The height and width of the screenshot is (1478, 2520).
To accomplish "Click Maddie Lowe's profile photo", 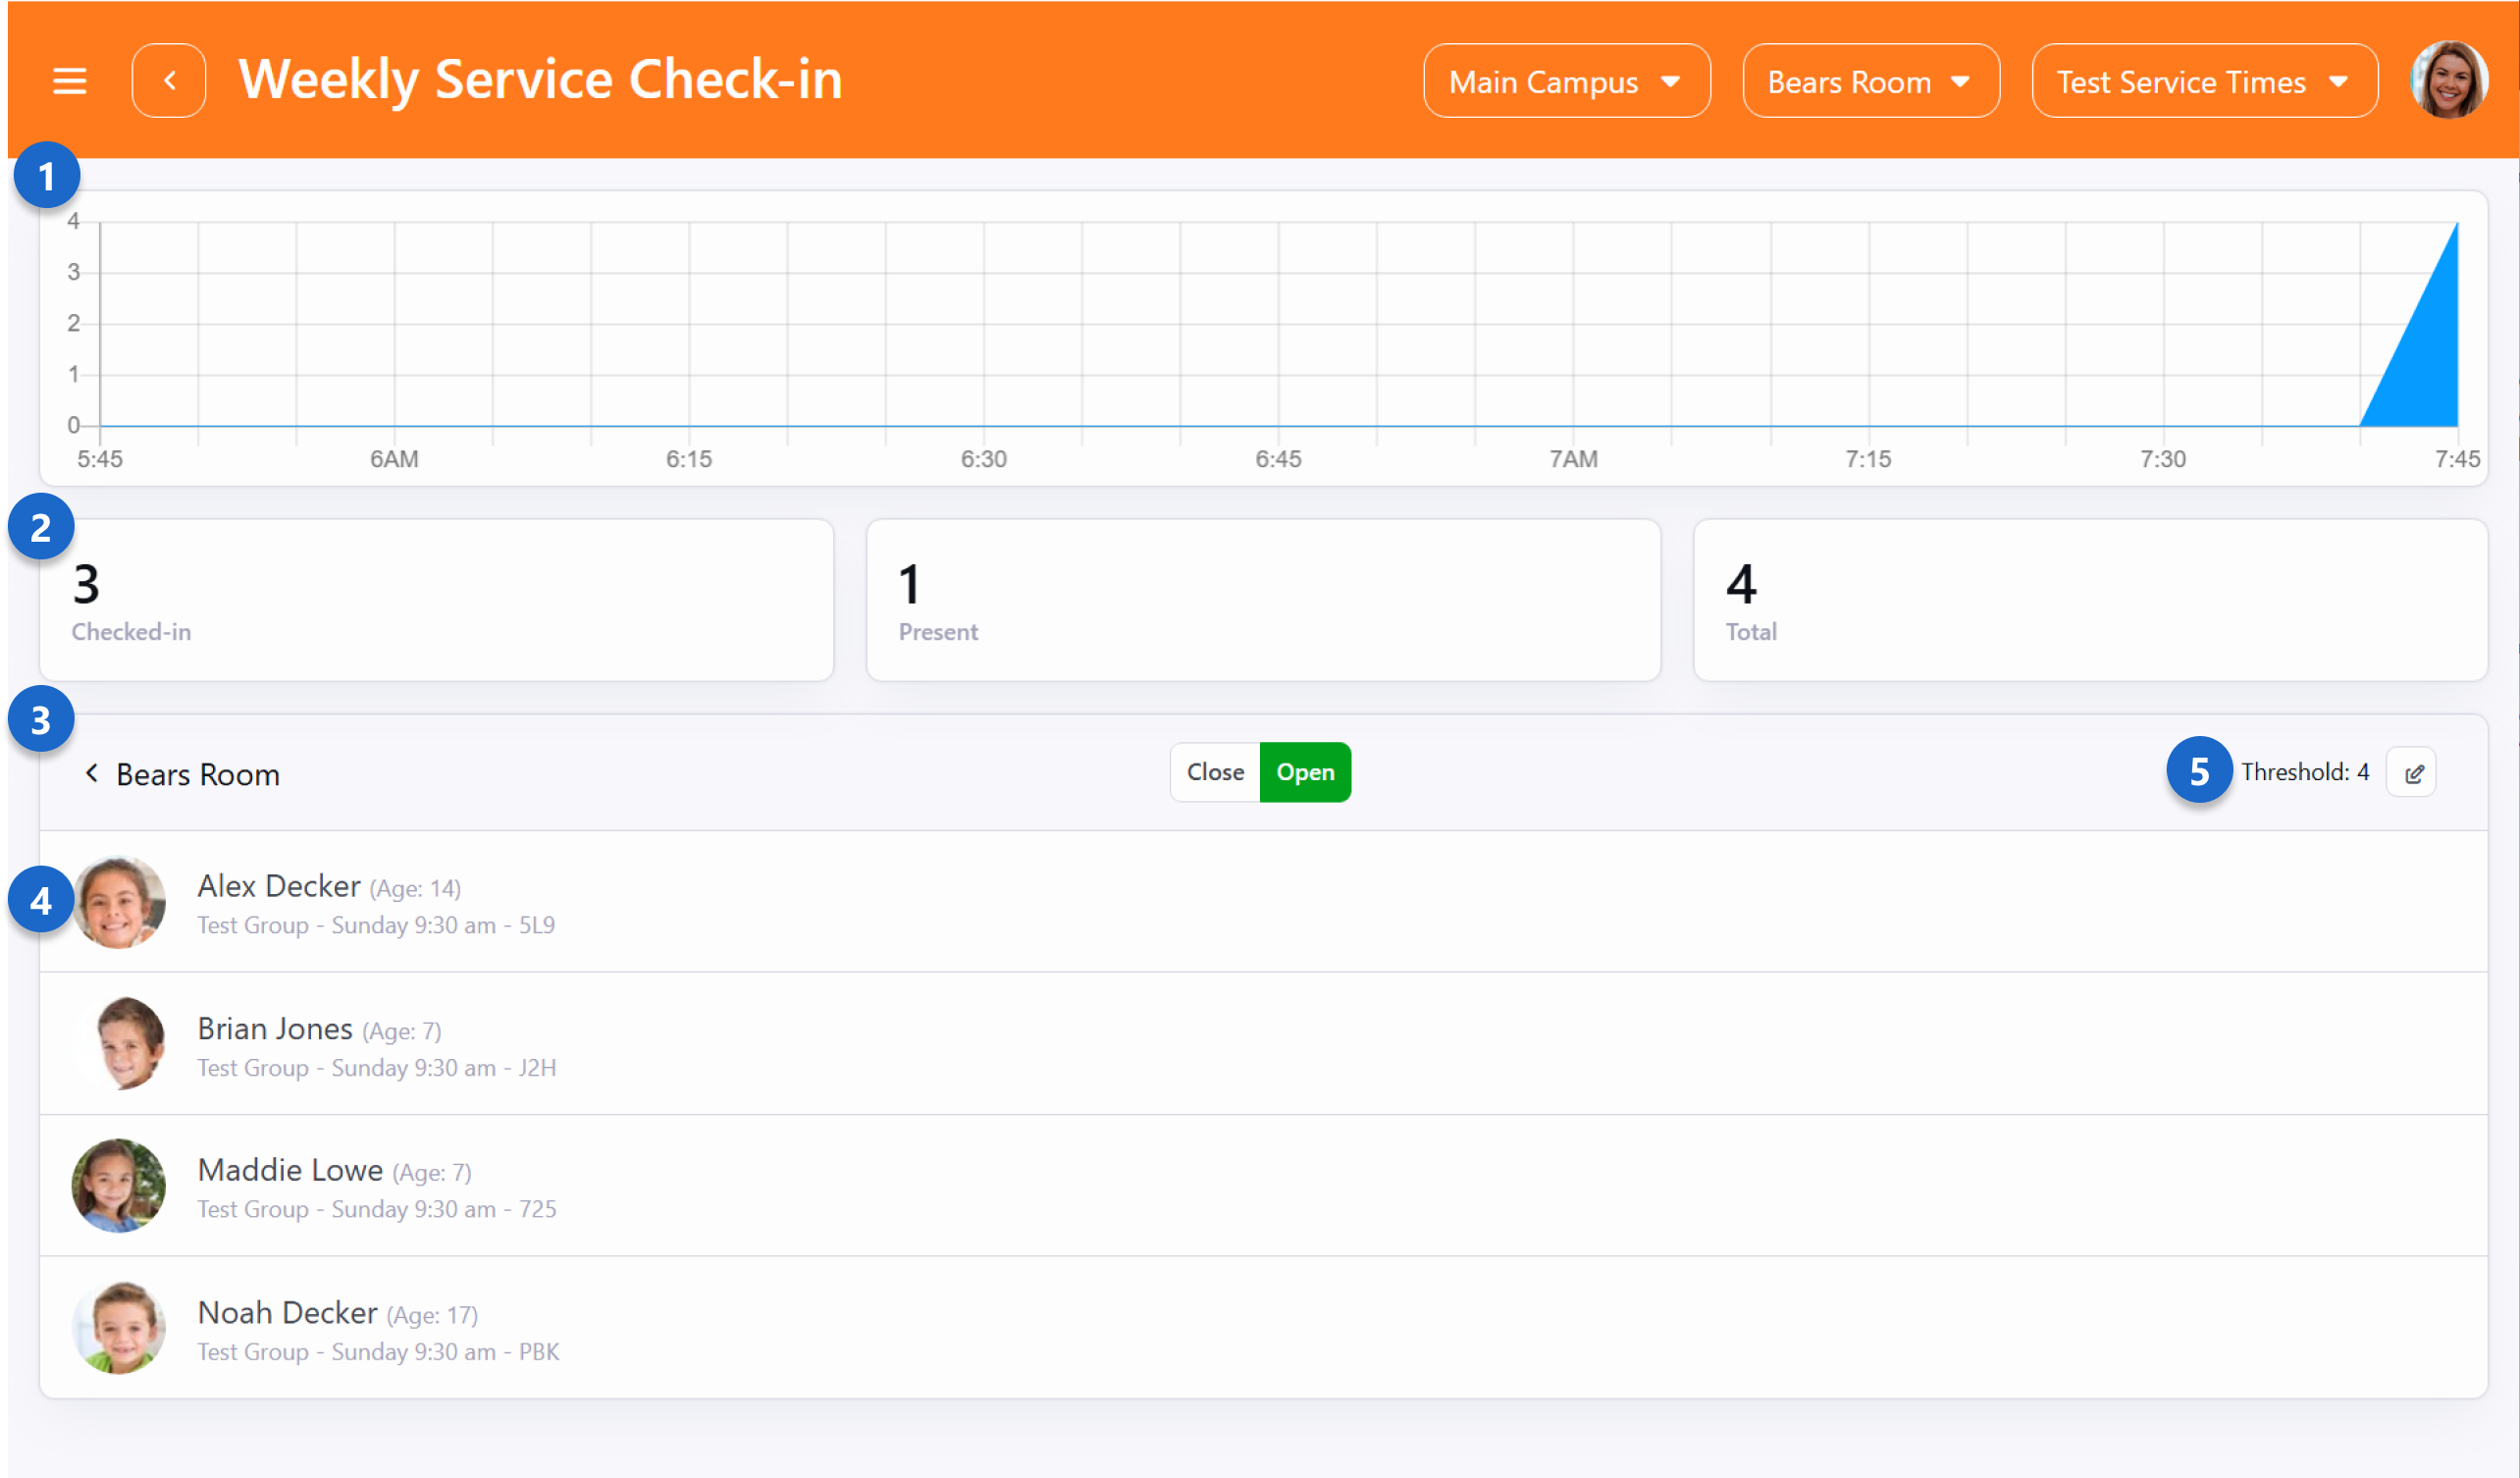I will 119,1186.
